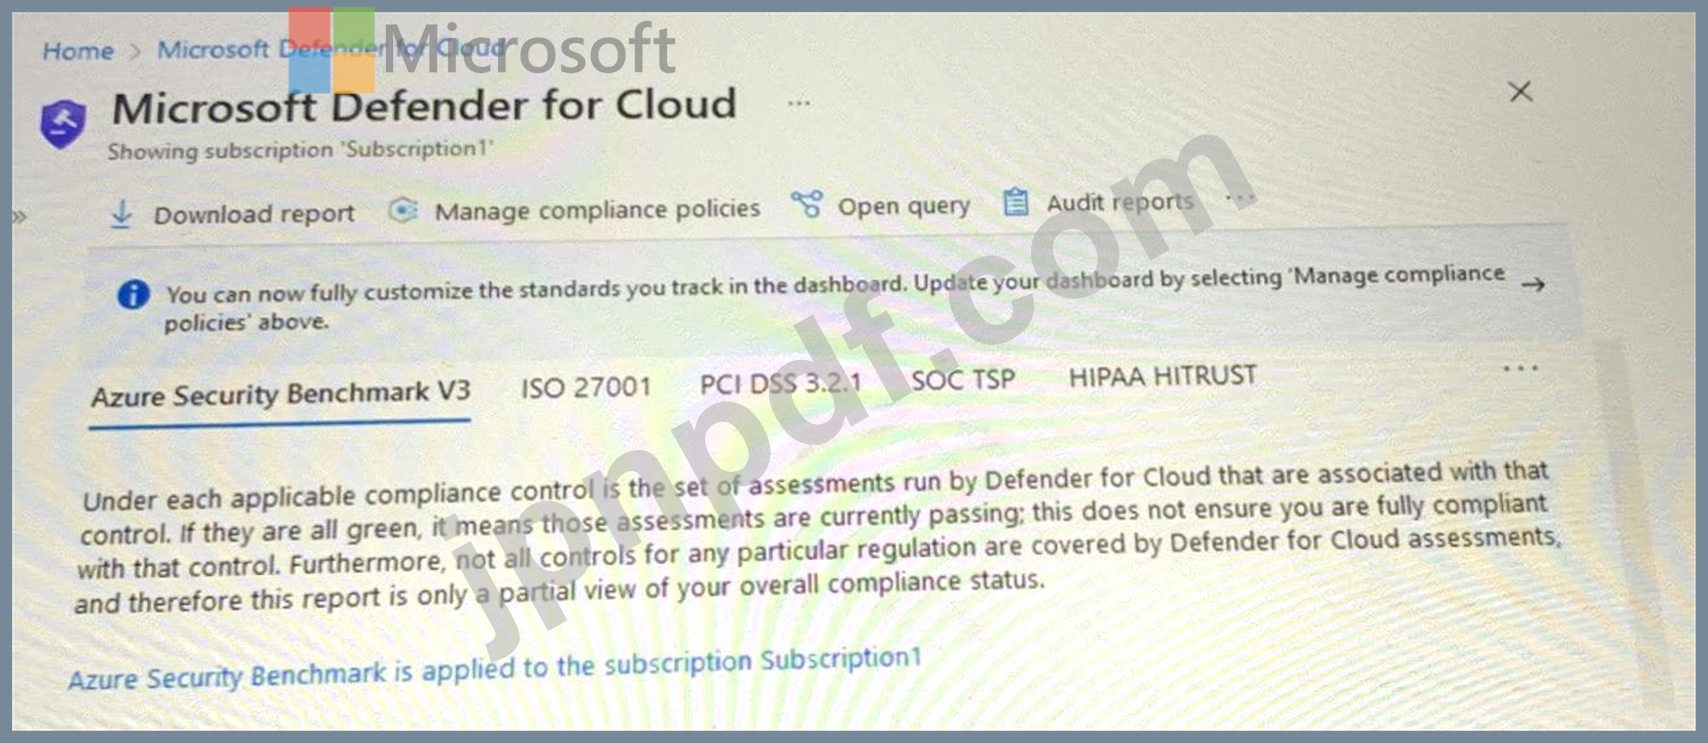Click the compliance description paragraph

[x=818, y=536]
